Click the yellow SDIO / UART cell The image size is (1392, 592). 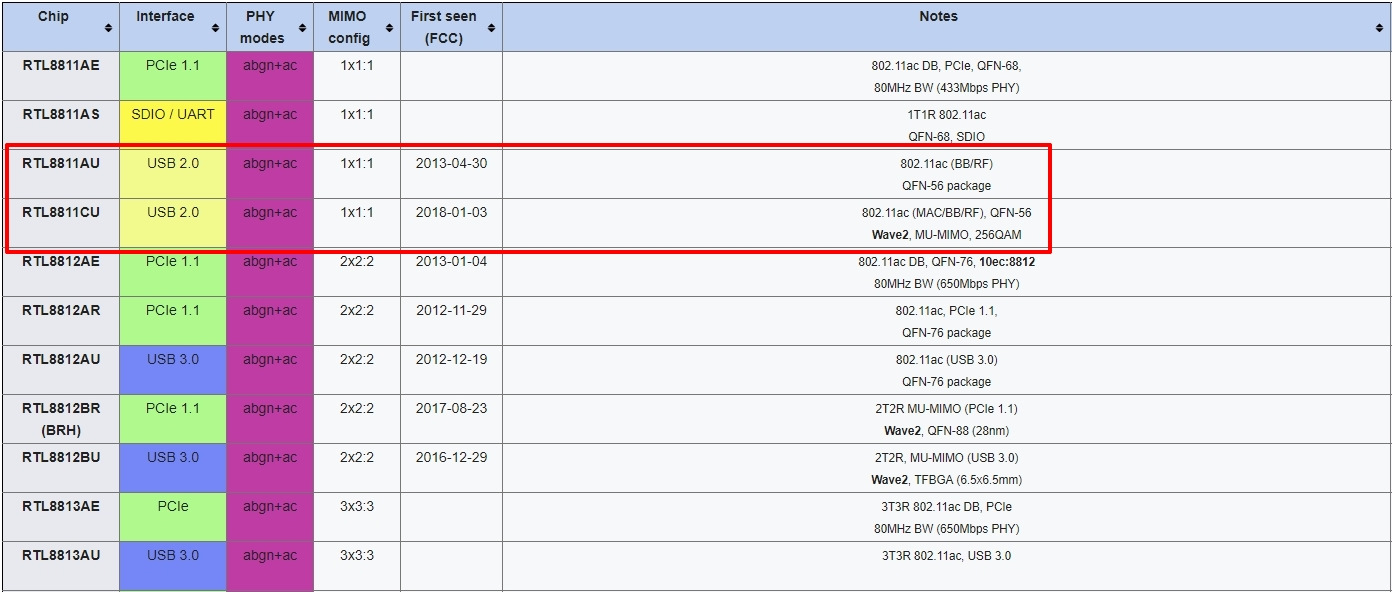click(173, 114)
